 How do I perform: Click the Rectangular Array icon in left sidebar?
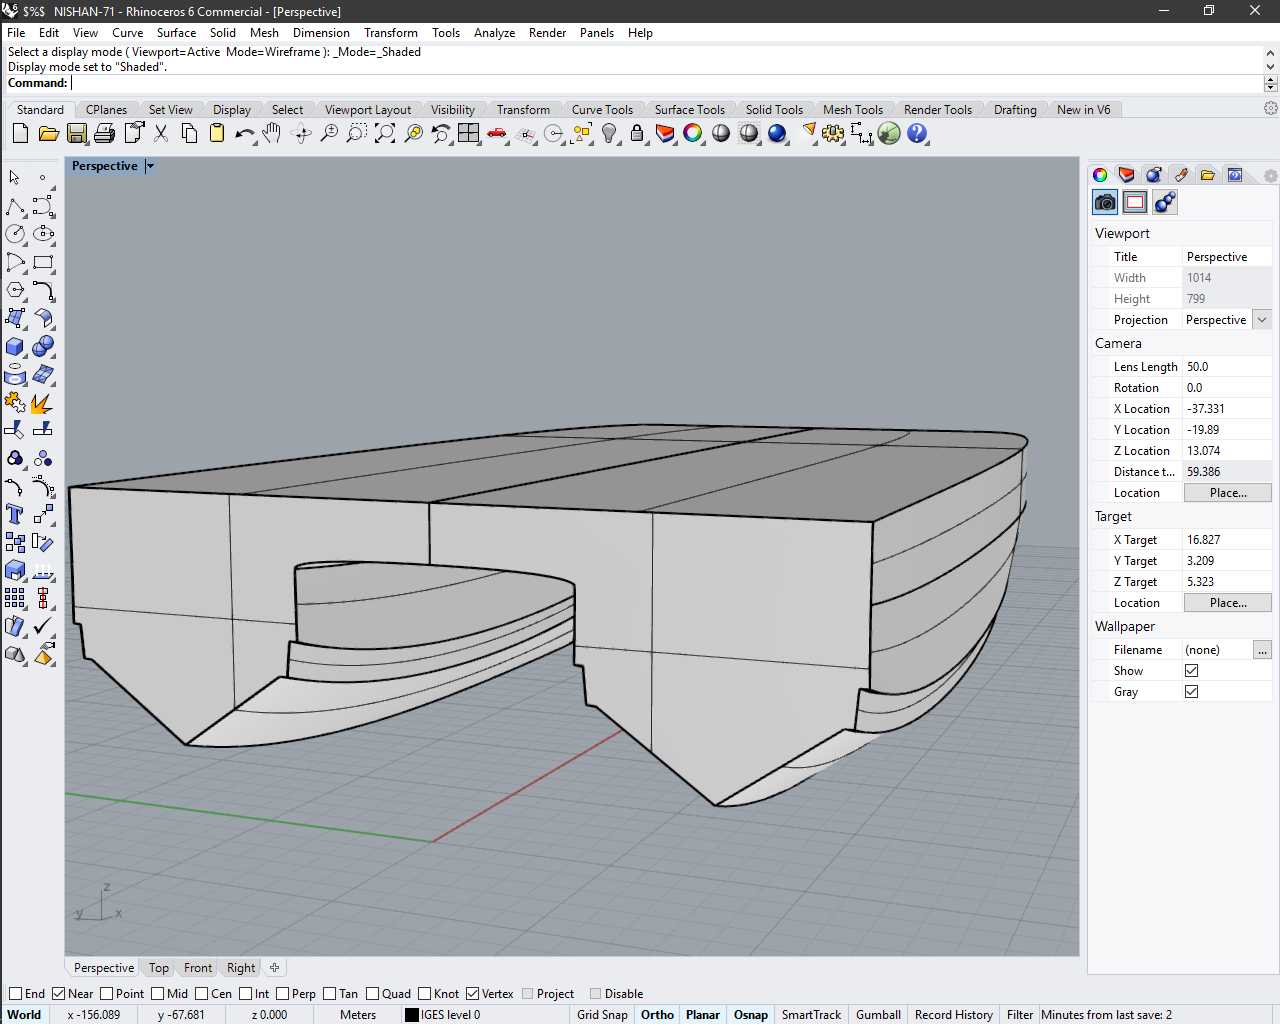[15, 598]
